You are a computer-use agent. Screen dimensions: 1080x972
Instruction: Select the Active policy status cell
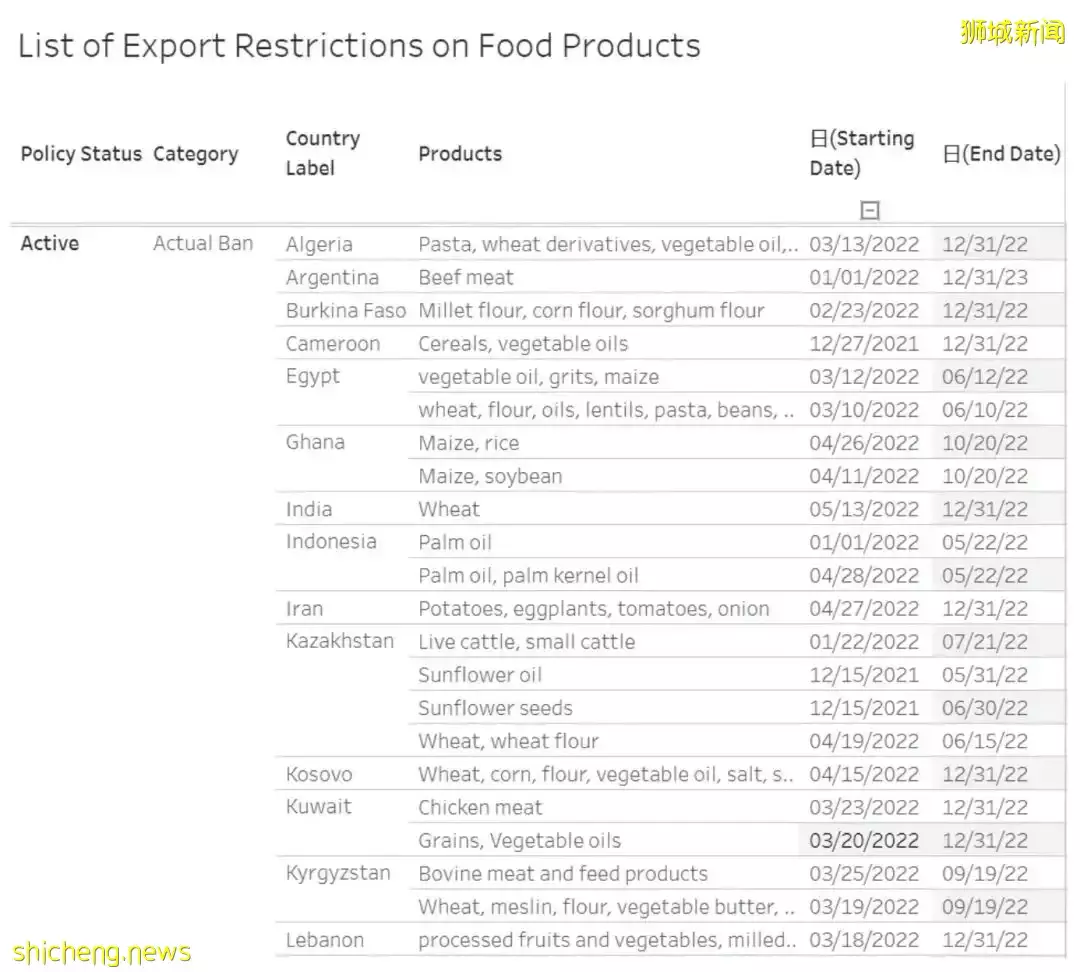(50, 243)
